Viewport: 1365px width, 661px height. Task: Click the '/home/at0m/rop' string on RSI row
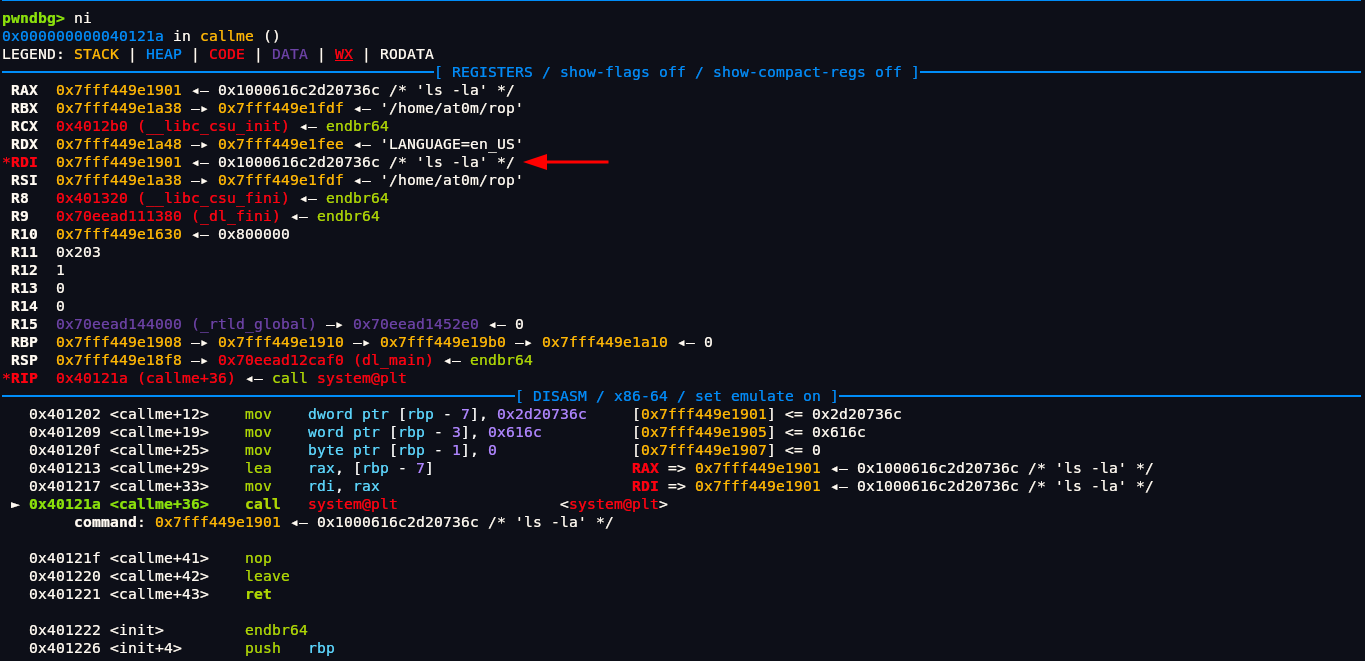pos(451,180)
